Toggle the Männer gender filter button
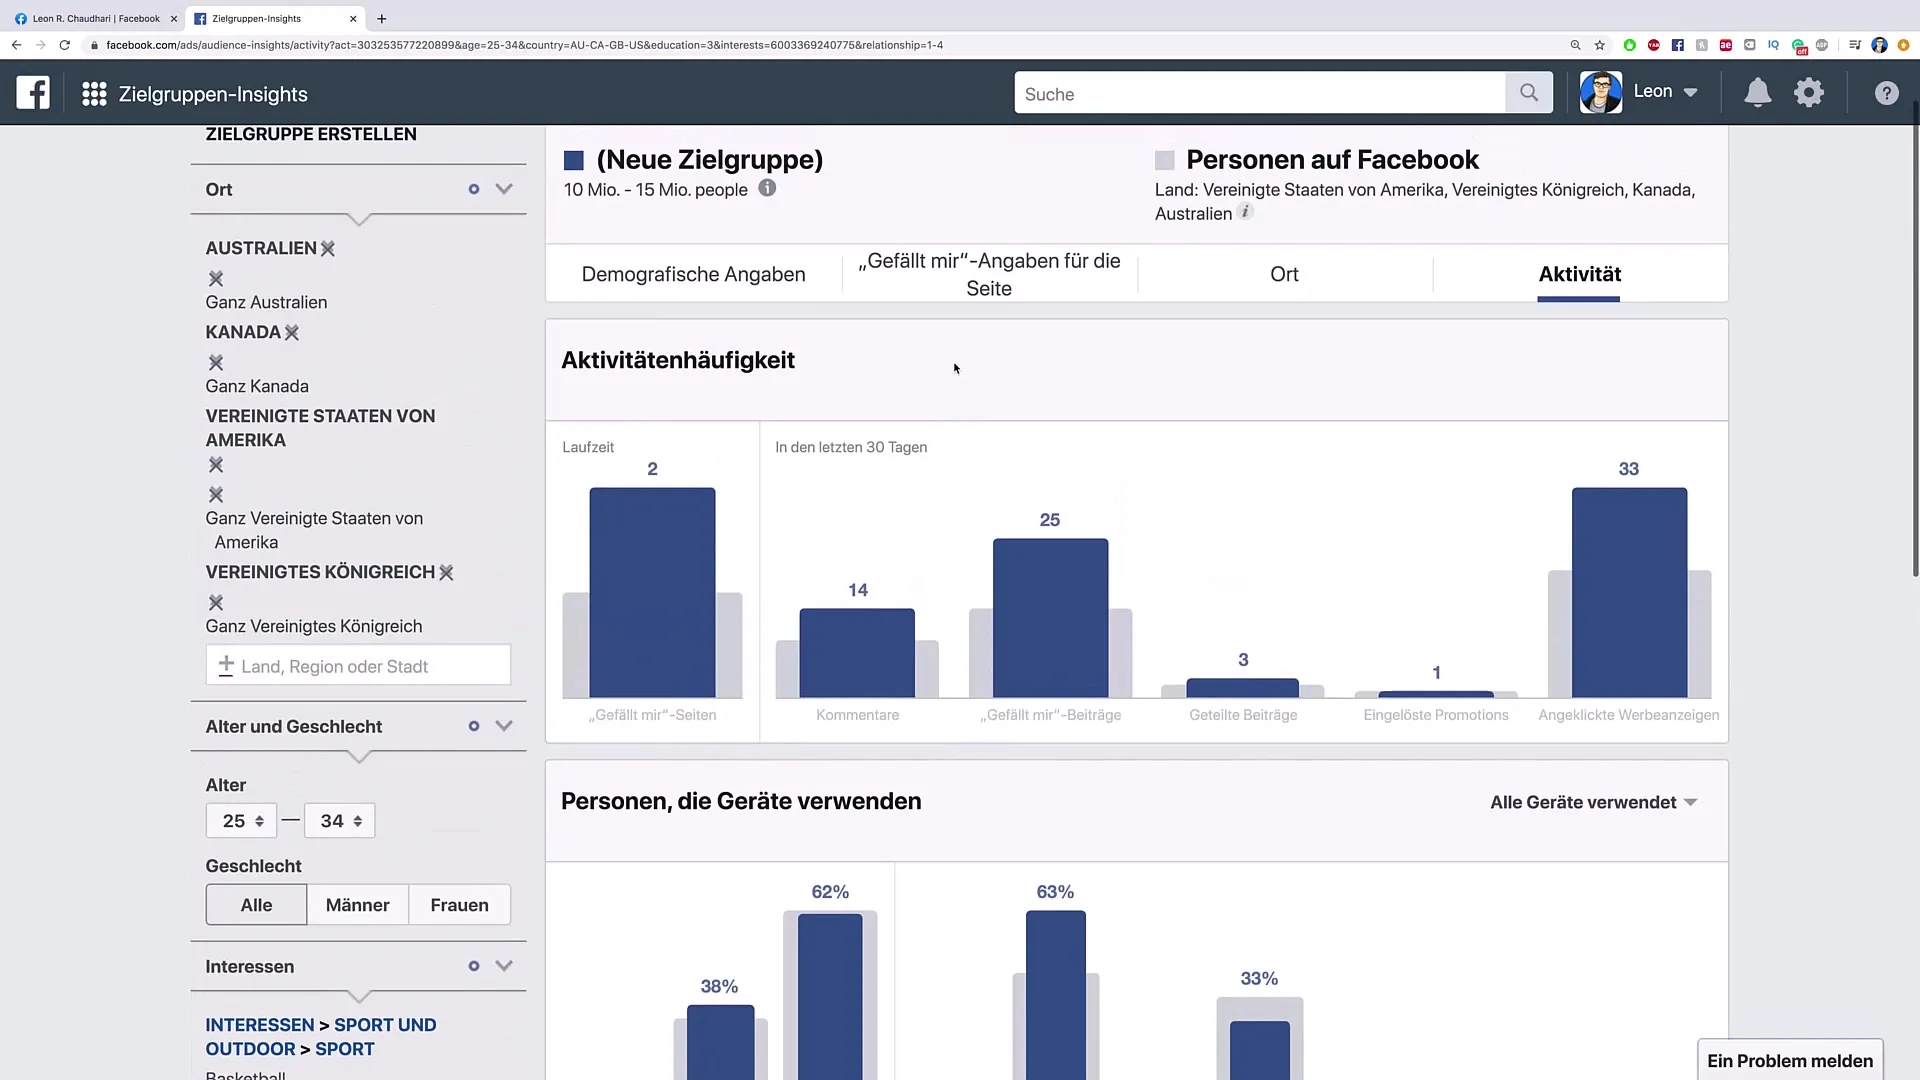1920x1080 pixels. (x=356, y=905)
